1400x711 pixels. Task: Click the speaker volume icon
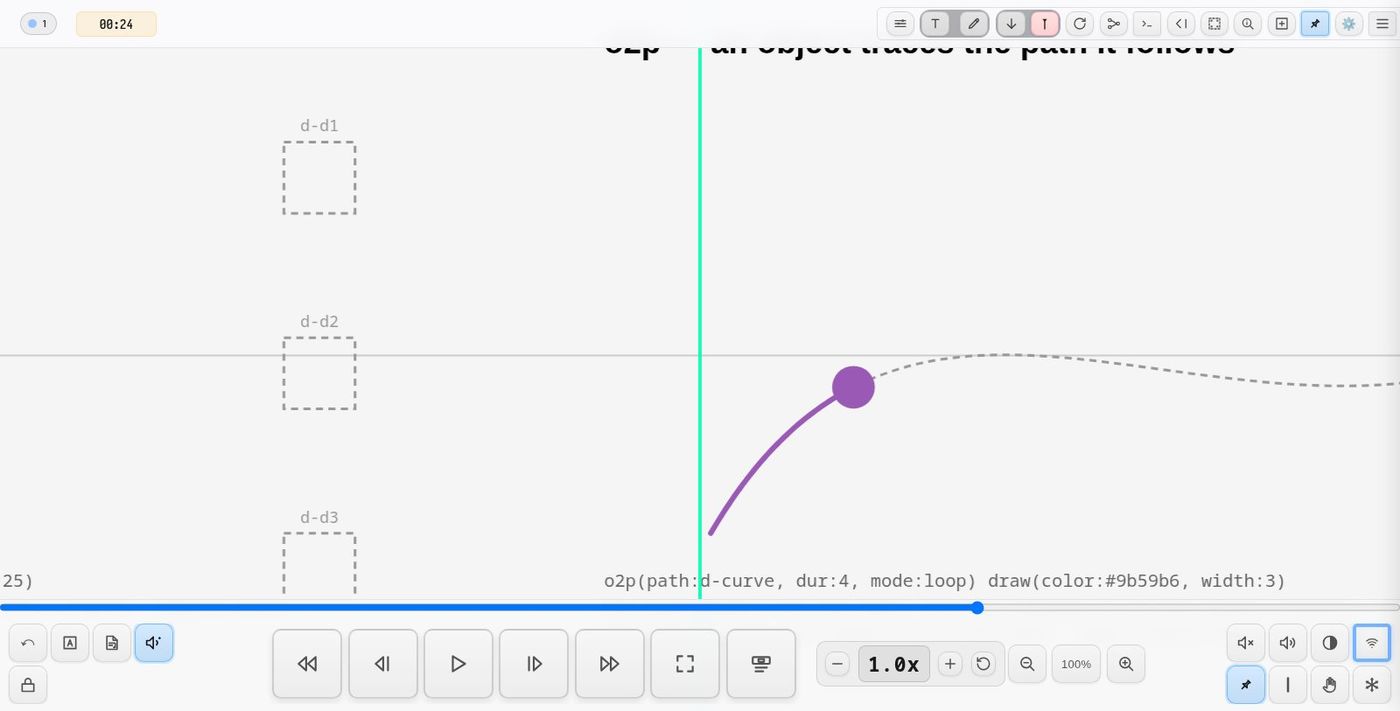[1288, 643]
